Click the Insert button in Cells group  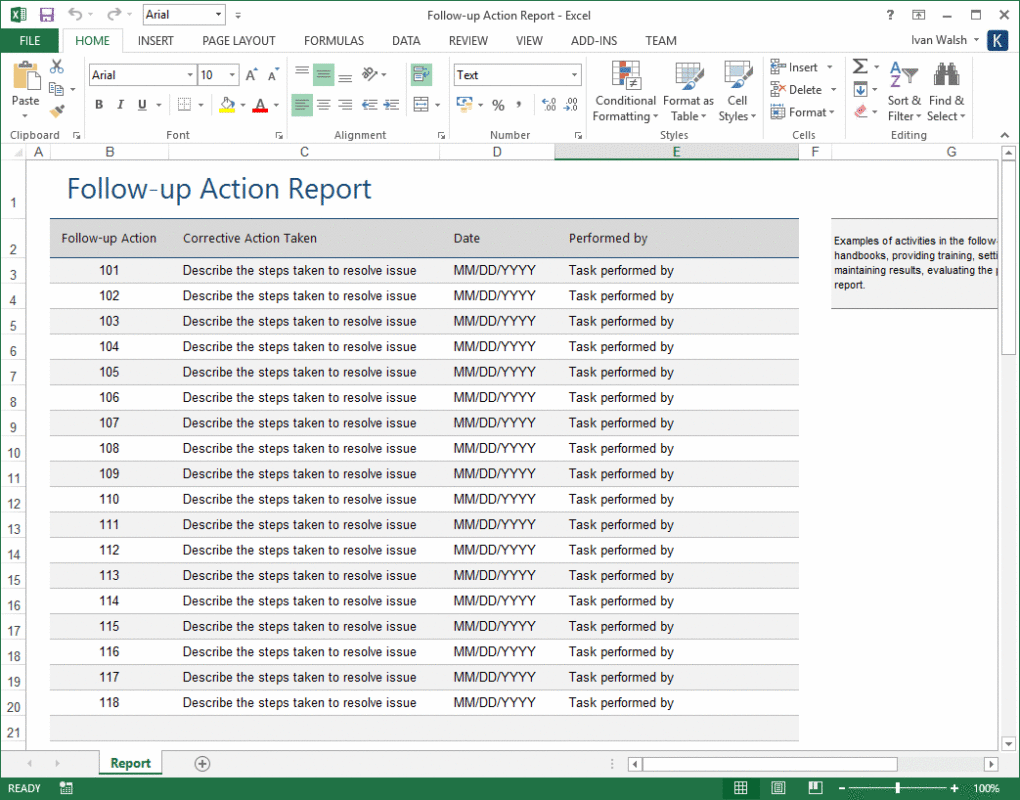tap(800, 66)
